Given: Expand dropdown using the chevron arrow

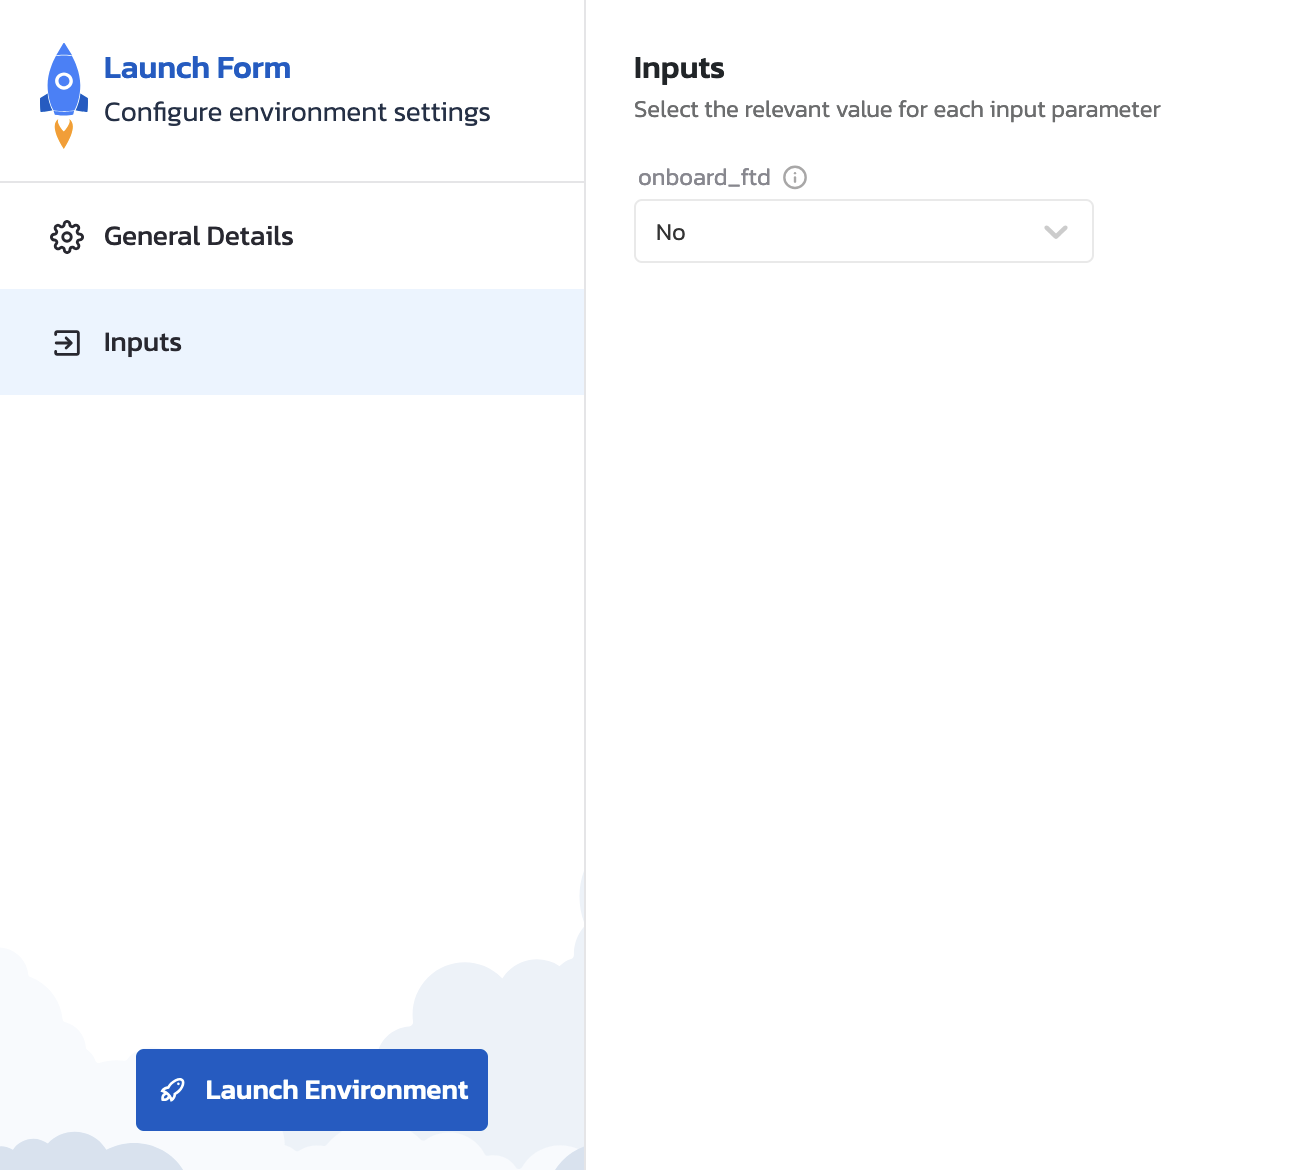Looking at the screenshot, I should click(1055, 232).
